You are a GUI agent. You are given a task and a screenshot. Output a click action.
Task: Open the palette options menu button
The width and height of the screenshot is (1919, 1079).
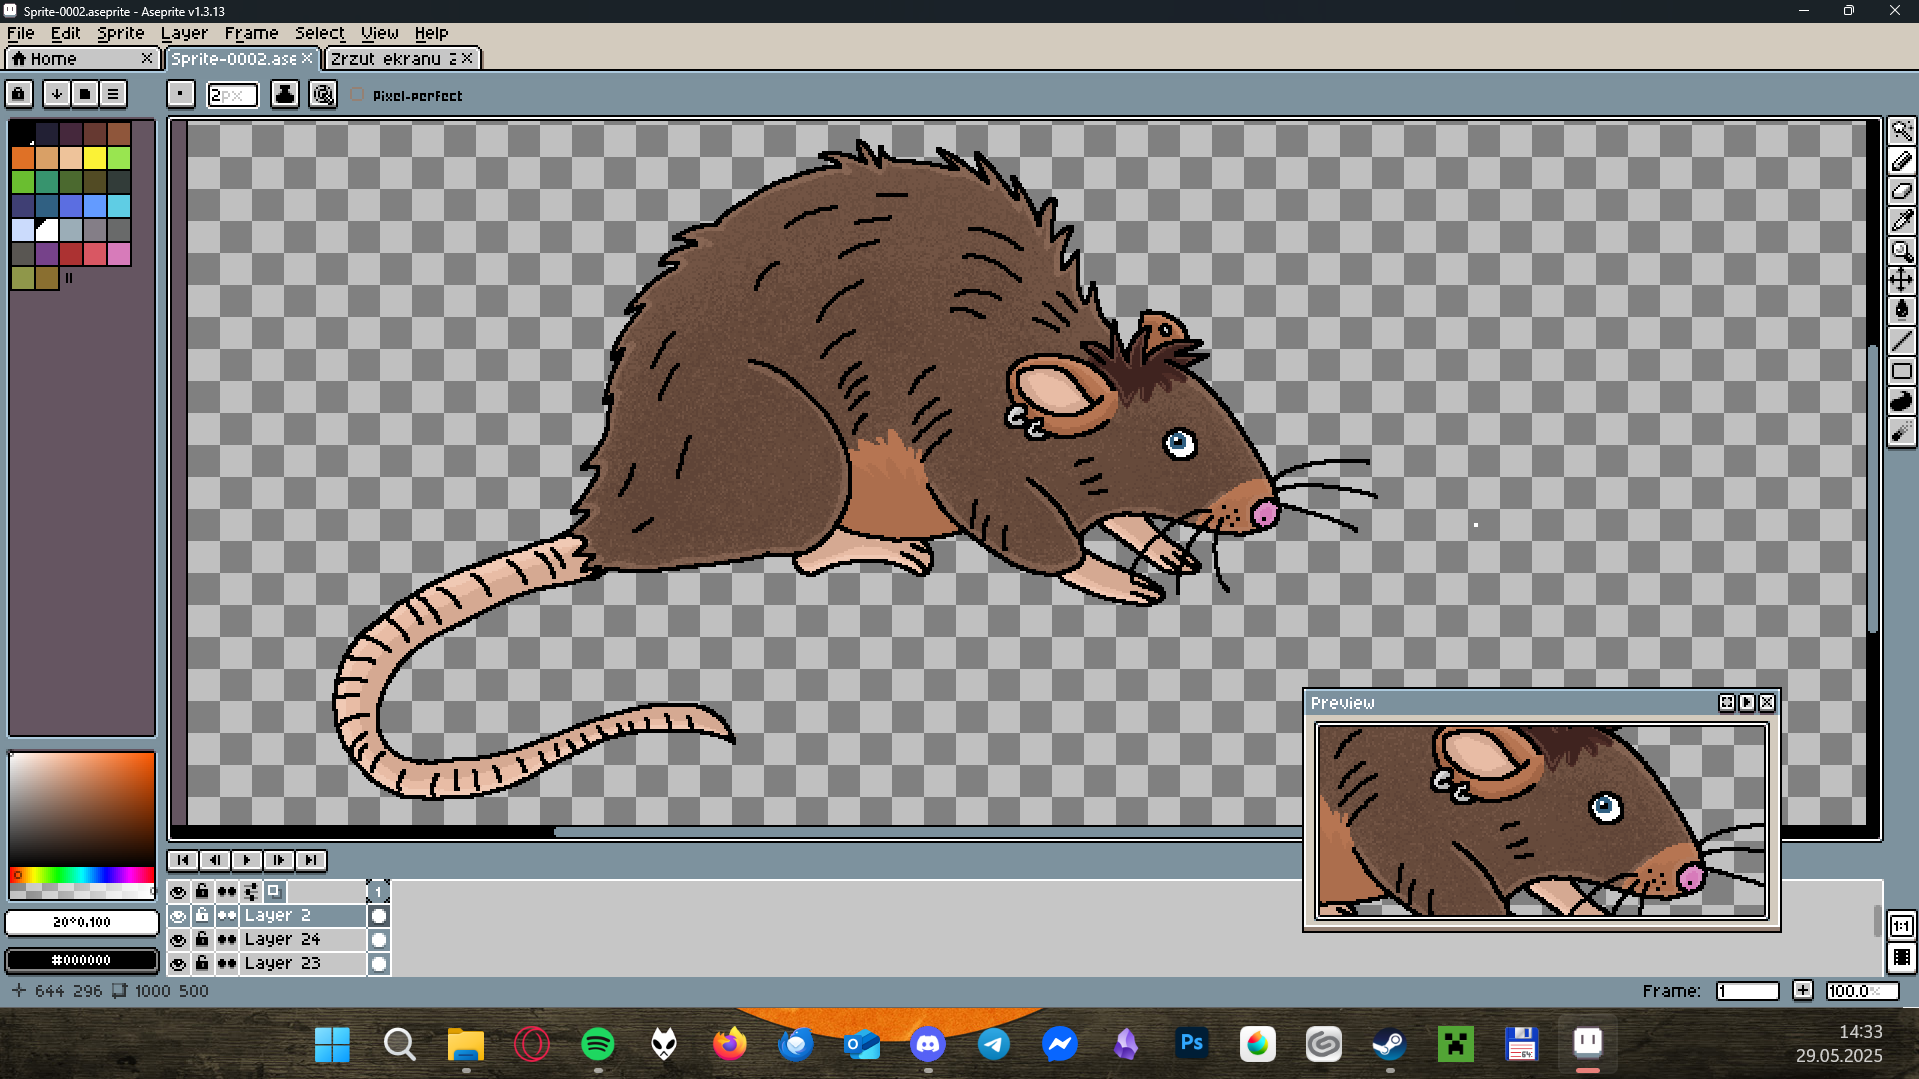point(113,94)
